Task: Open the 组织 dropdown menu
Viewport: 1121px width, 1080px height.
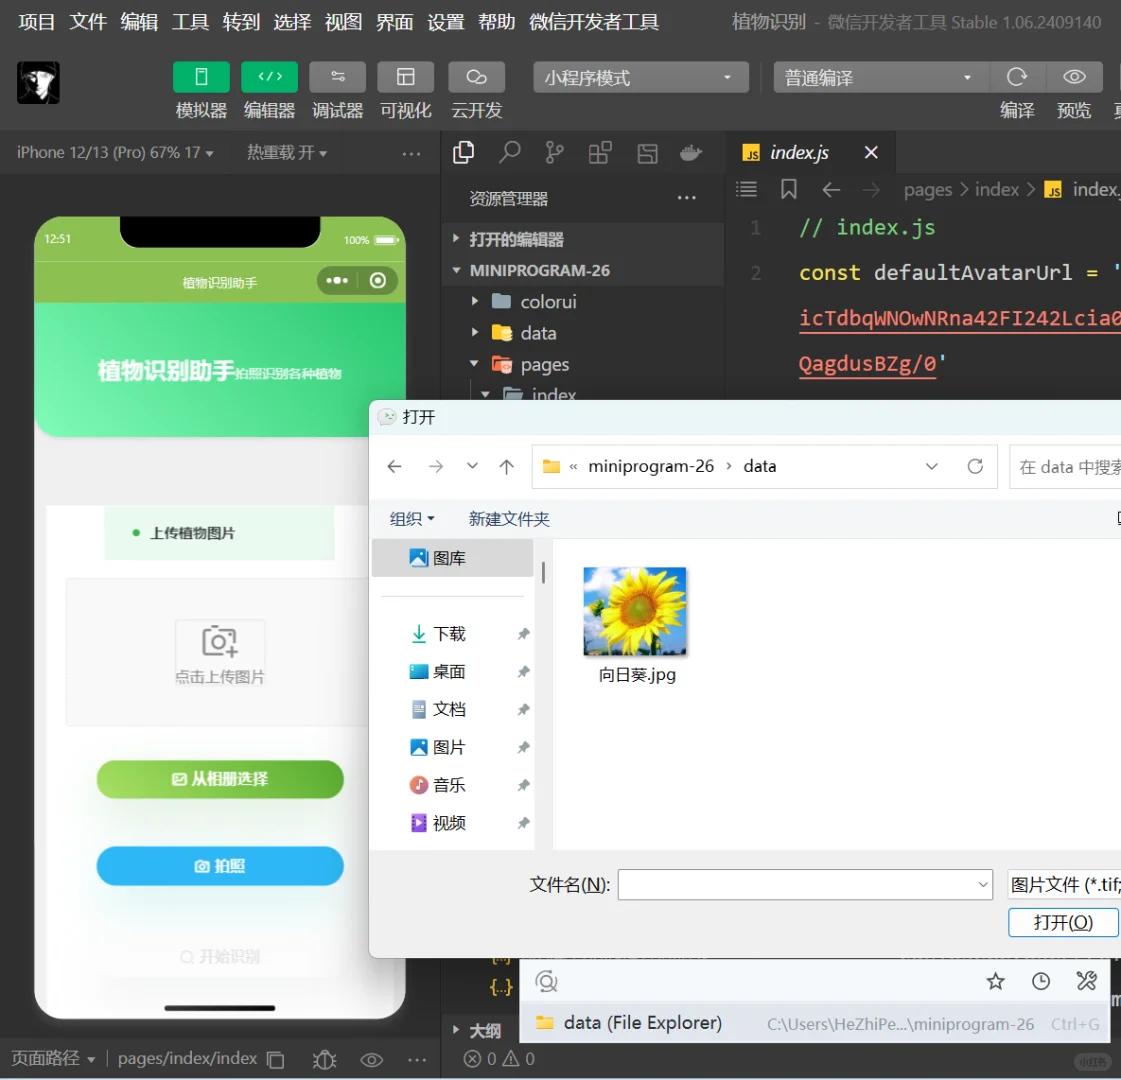Action: (x=411, y=519)
